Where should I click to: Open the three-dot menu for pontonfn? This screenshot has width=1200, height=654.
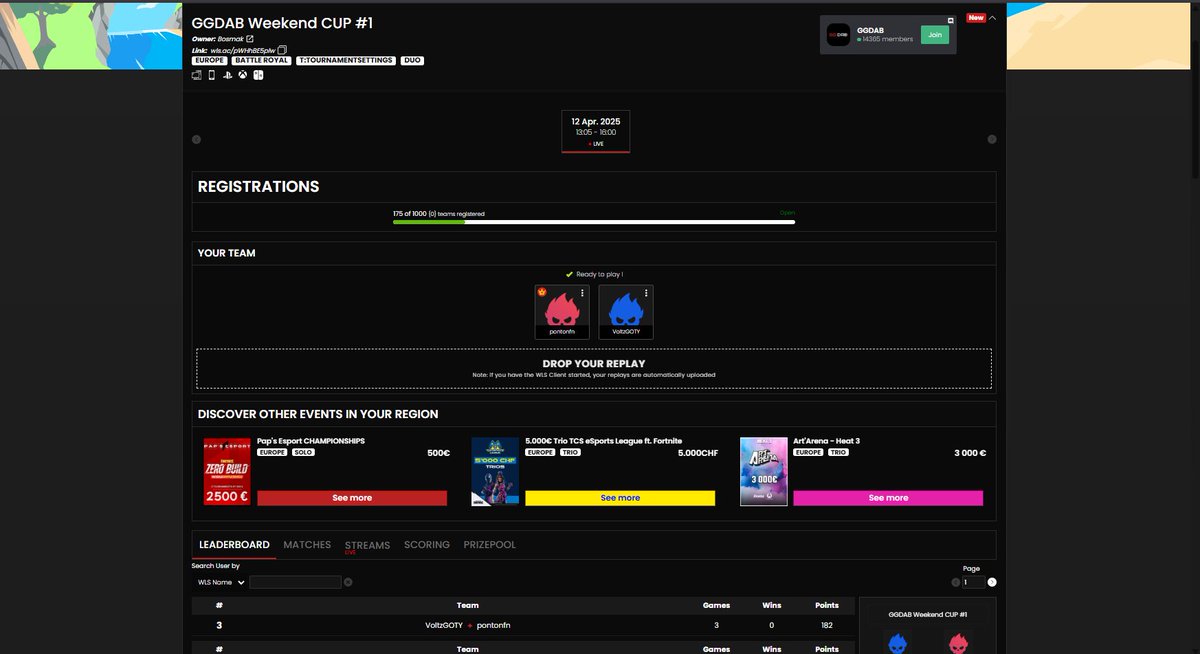583,293
